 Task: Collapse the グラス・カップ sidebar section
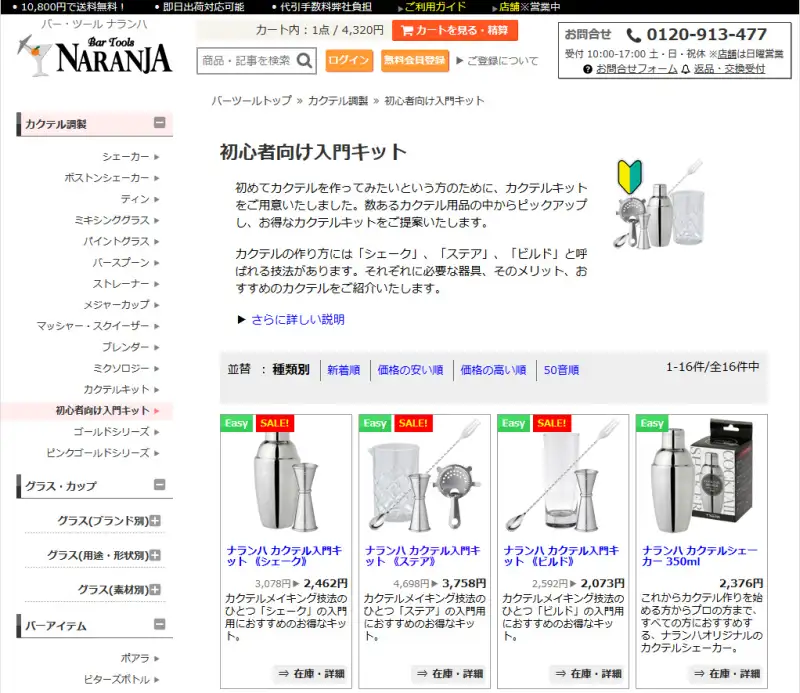pos(160,484)
